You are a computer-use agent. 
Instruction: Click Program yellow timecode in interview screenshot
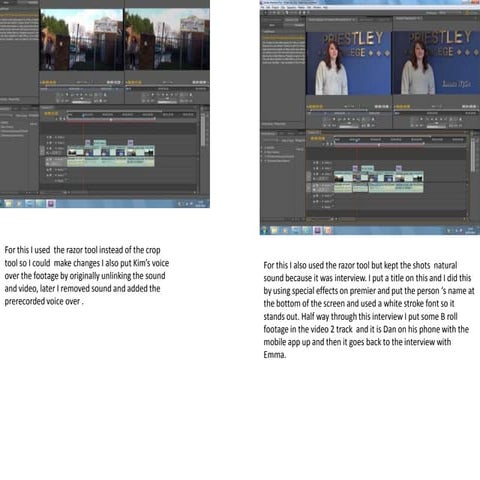403,106
